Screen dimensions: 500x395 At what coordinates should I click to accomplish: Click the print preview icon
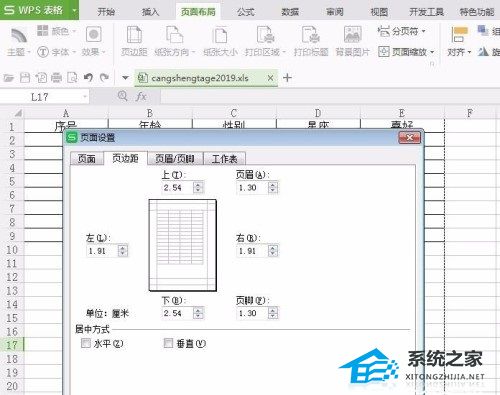[72, 78]
